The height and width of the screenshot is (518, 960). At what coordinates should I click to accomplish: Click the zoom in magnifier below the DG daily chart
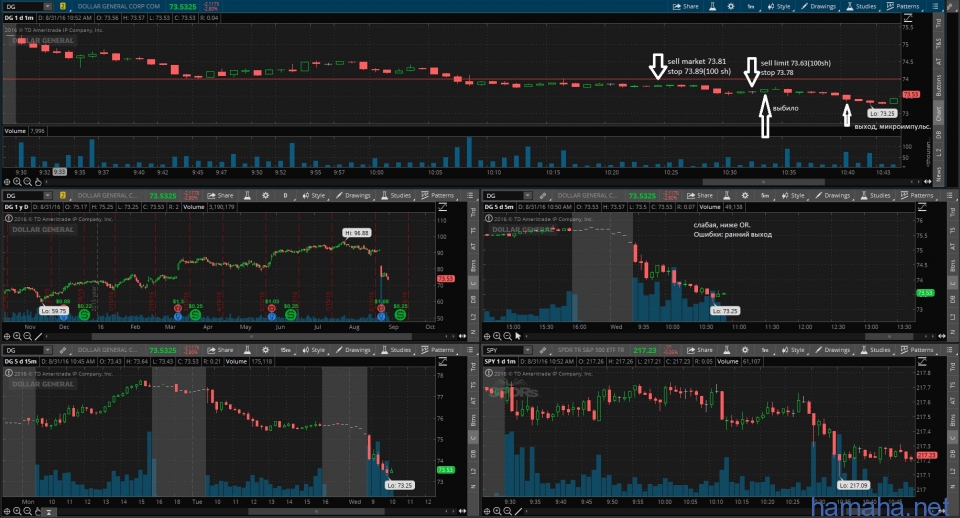[17, 336]
